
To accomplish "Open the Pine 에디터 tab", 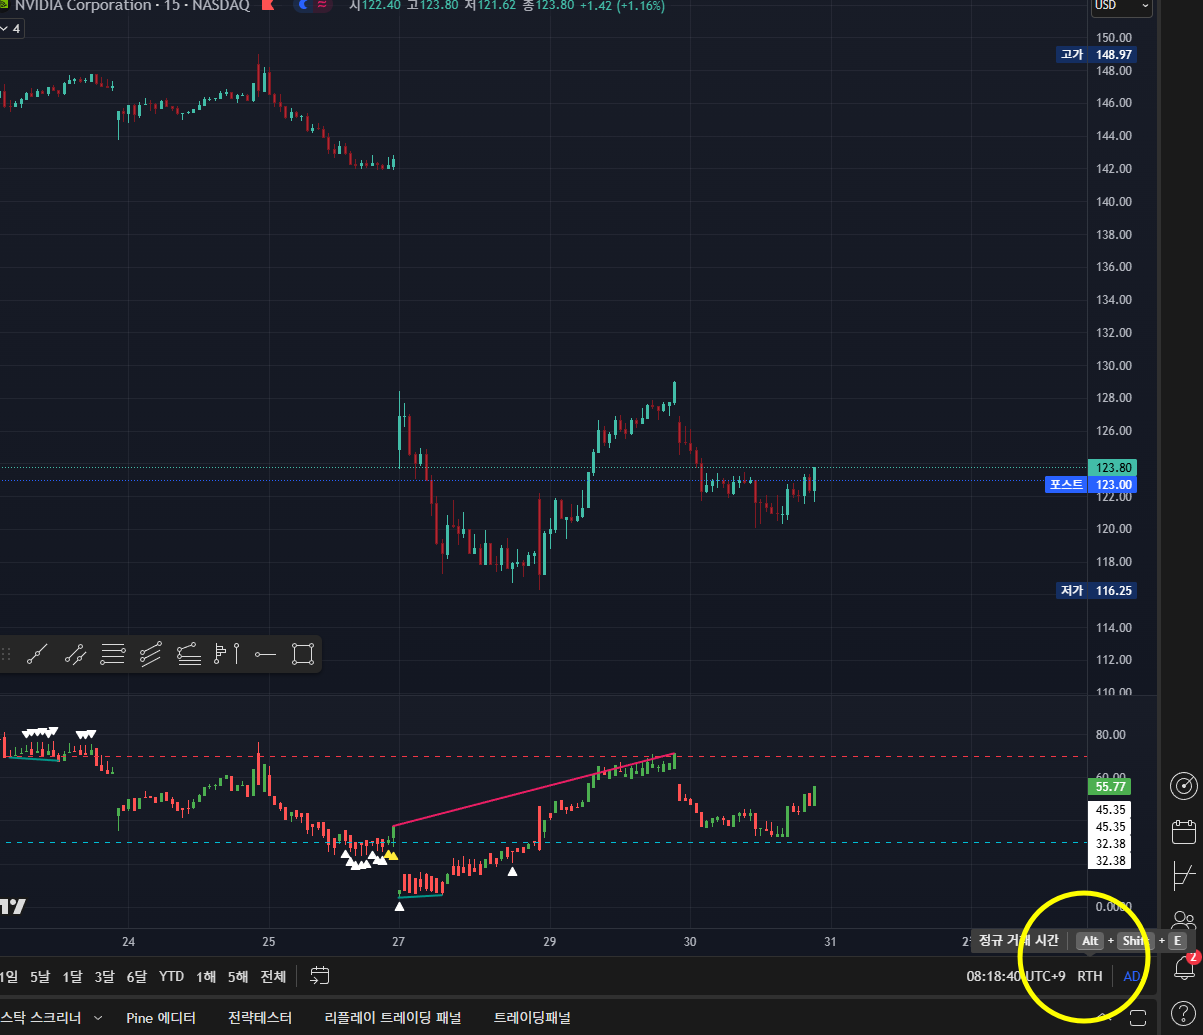I will (x=161, y=1018).
